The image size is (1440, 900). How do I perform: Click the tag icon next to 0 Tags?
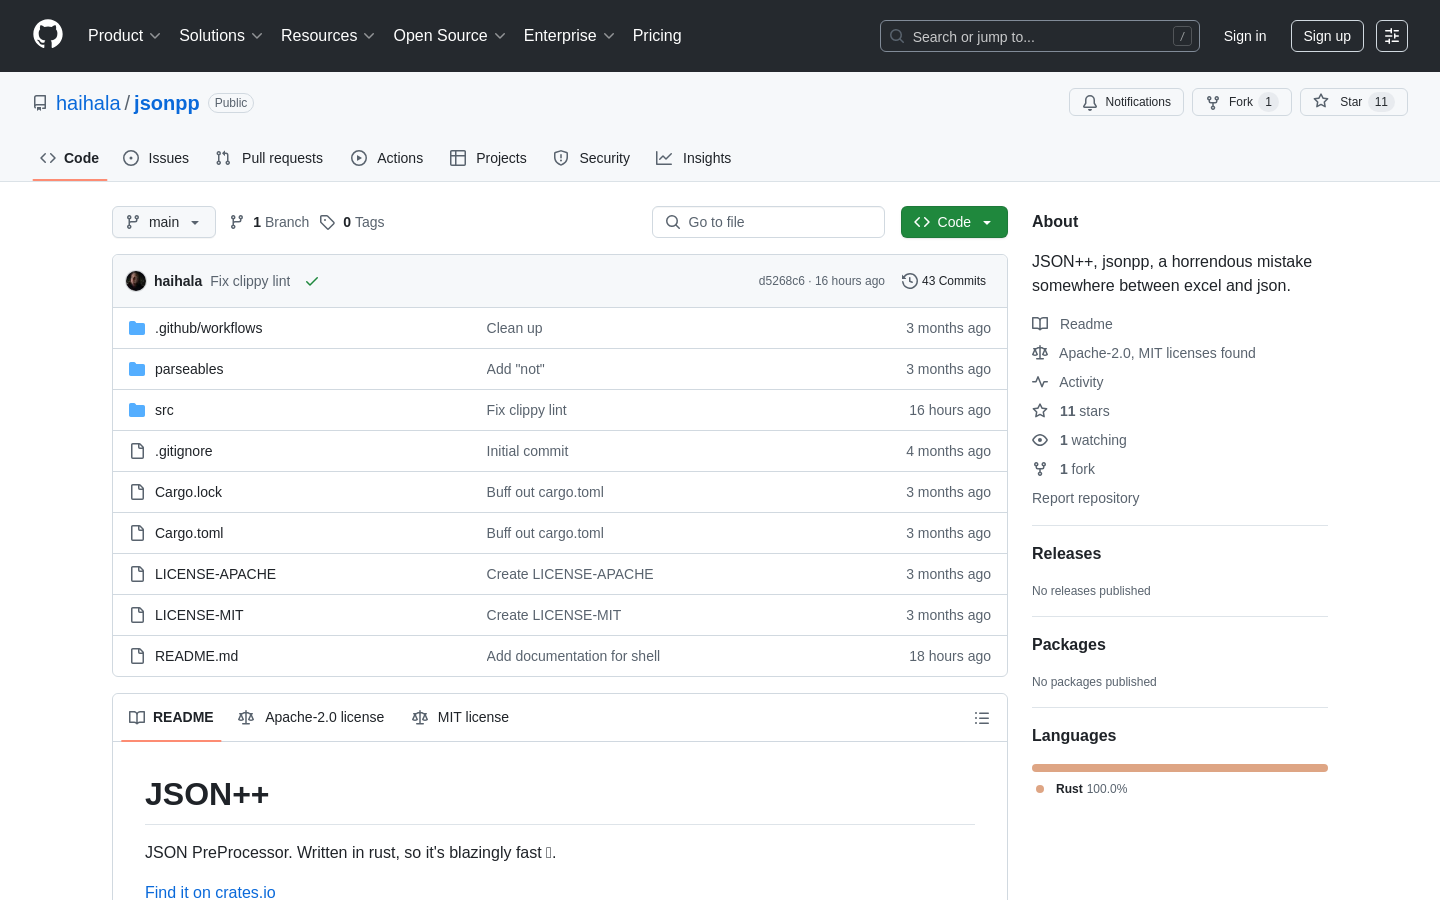(x=327, y=222)
